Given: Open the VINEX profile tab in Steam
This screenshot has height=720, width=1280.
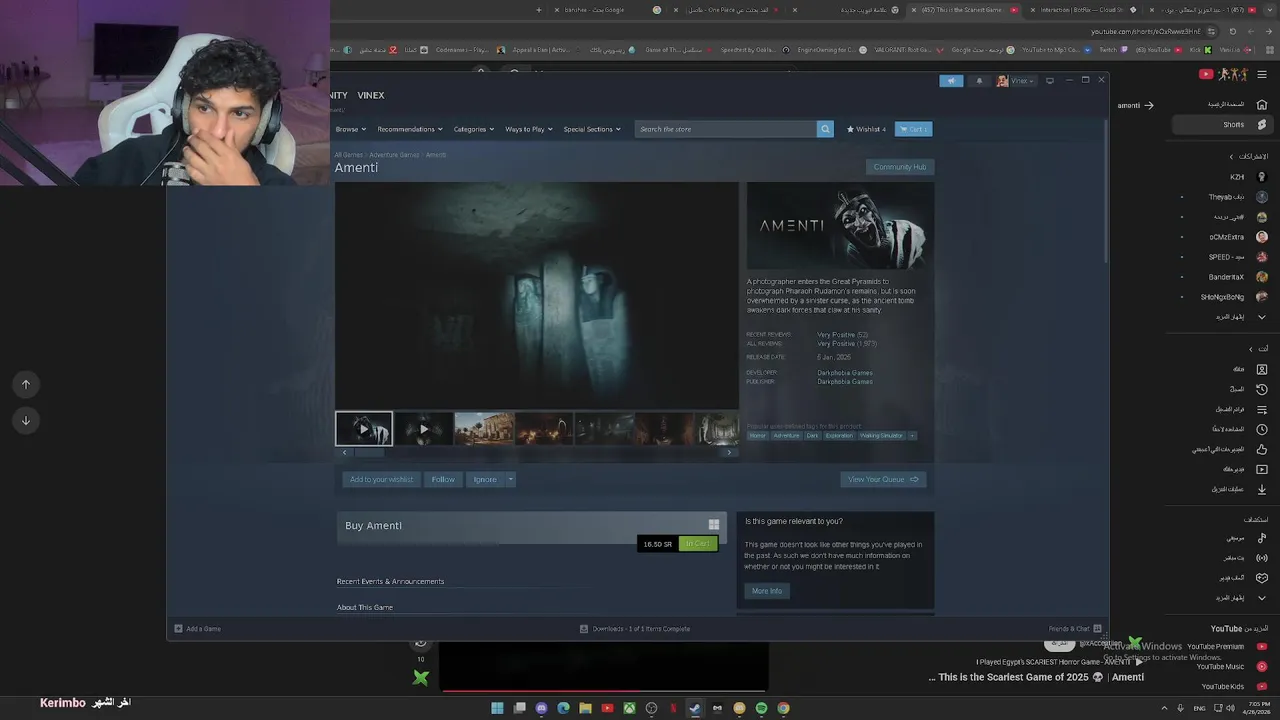Looking at the screenshot, I should [371, 95].
